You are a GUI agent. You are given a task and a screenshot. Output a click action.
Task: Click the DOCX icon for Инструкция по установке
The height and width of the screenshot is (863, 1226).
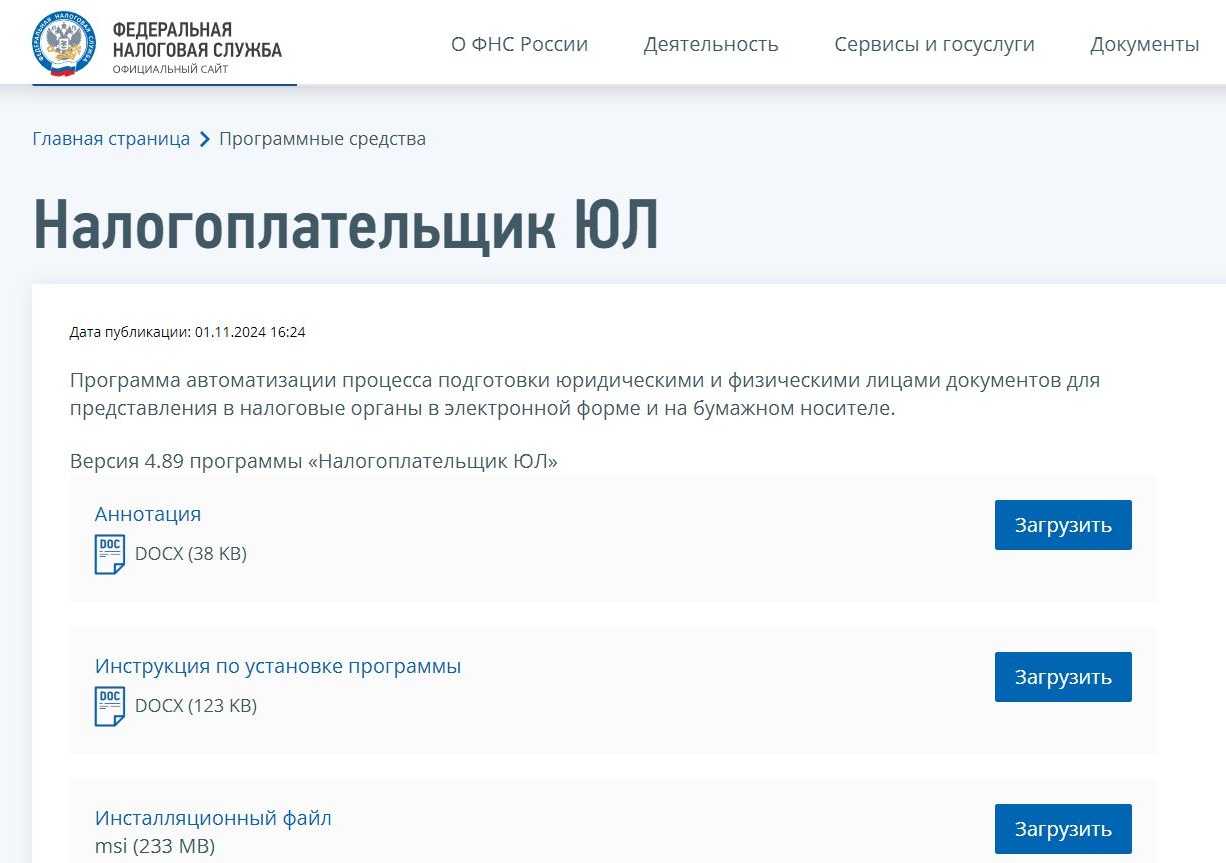coord(110,703)
